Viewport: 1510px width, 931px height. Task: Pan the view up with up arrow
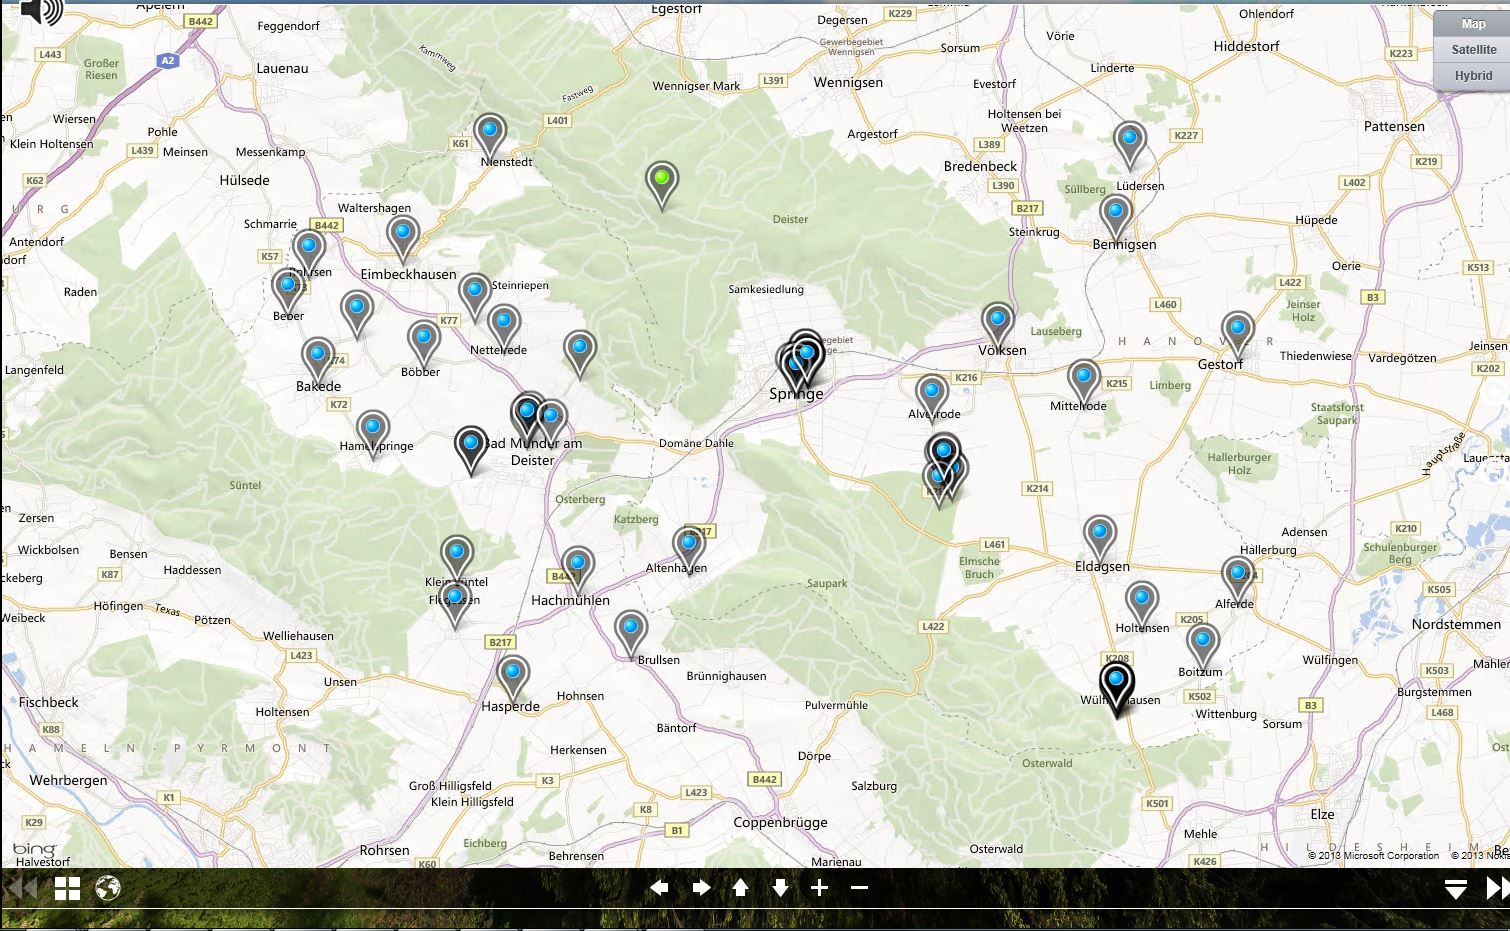coord(740,888)
